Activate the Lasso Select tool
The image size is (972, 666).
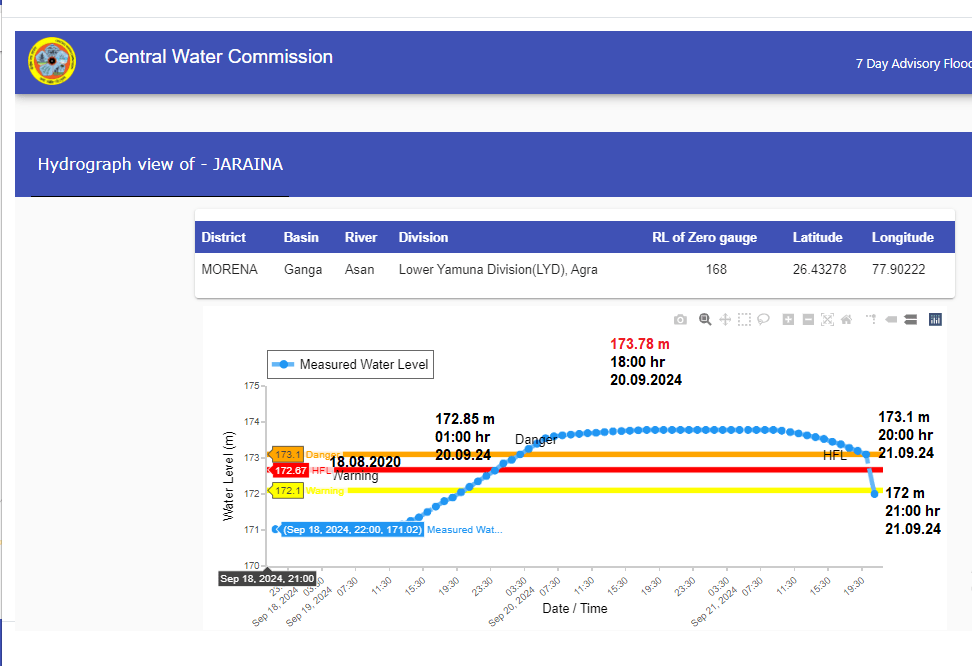point(763,320)
